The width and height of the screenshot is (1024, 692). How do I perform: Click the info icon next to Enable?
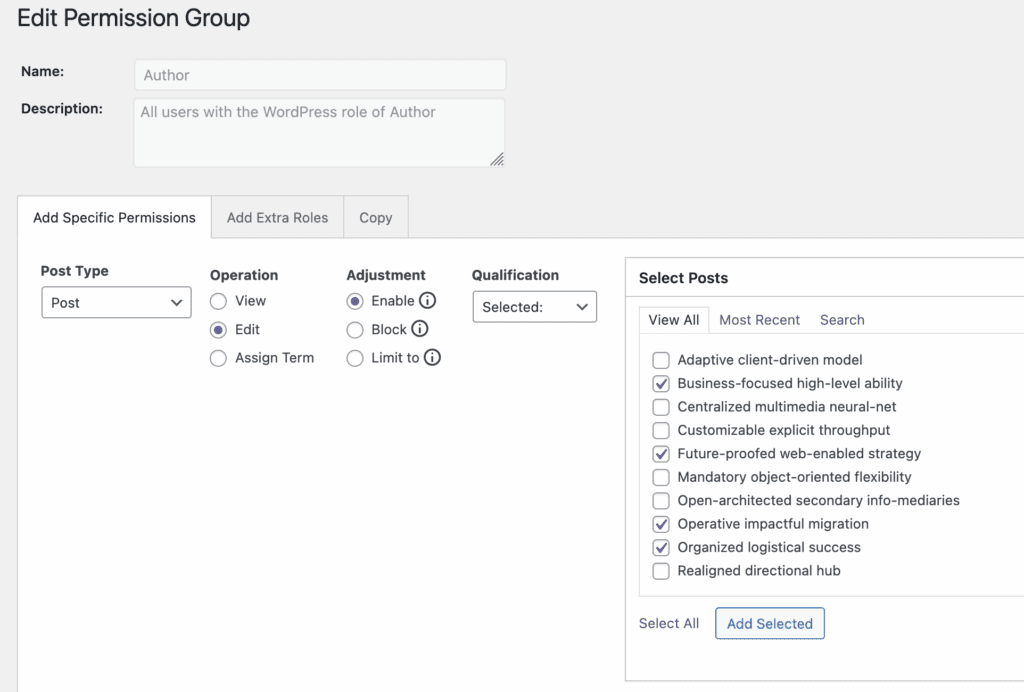(428, 300)
